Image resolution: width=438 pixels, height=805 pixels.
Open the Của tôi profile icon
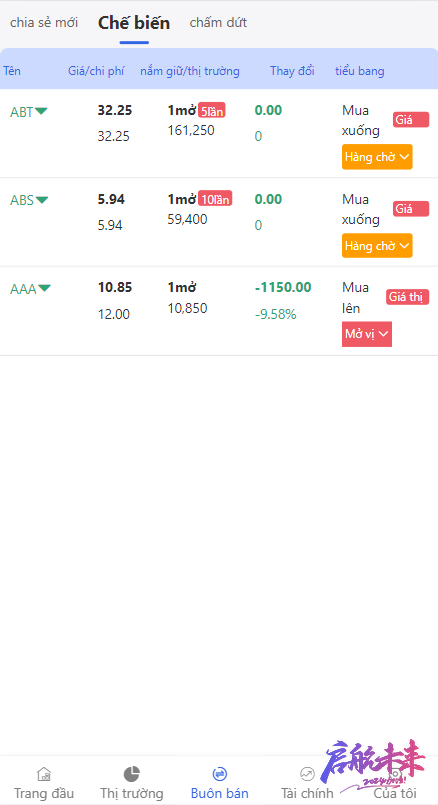pyautogui.click(x=395, y=774)
